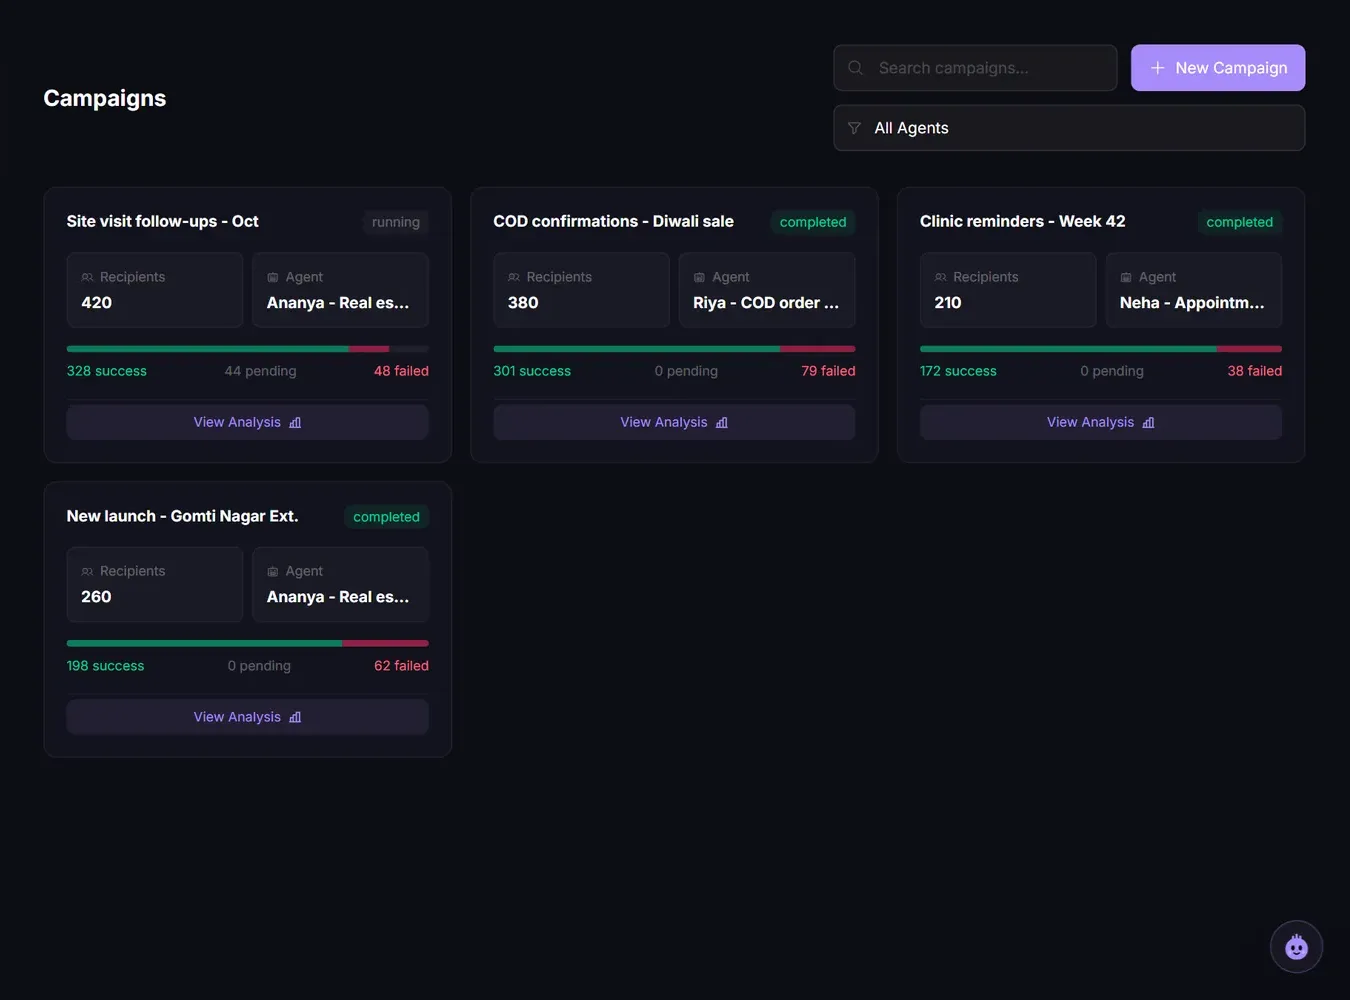Click agent icon in COD confirmations card
Viewport: 1350px width, 1000px height.
pyautogui.click(x=699, y=277)
